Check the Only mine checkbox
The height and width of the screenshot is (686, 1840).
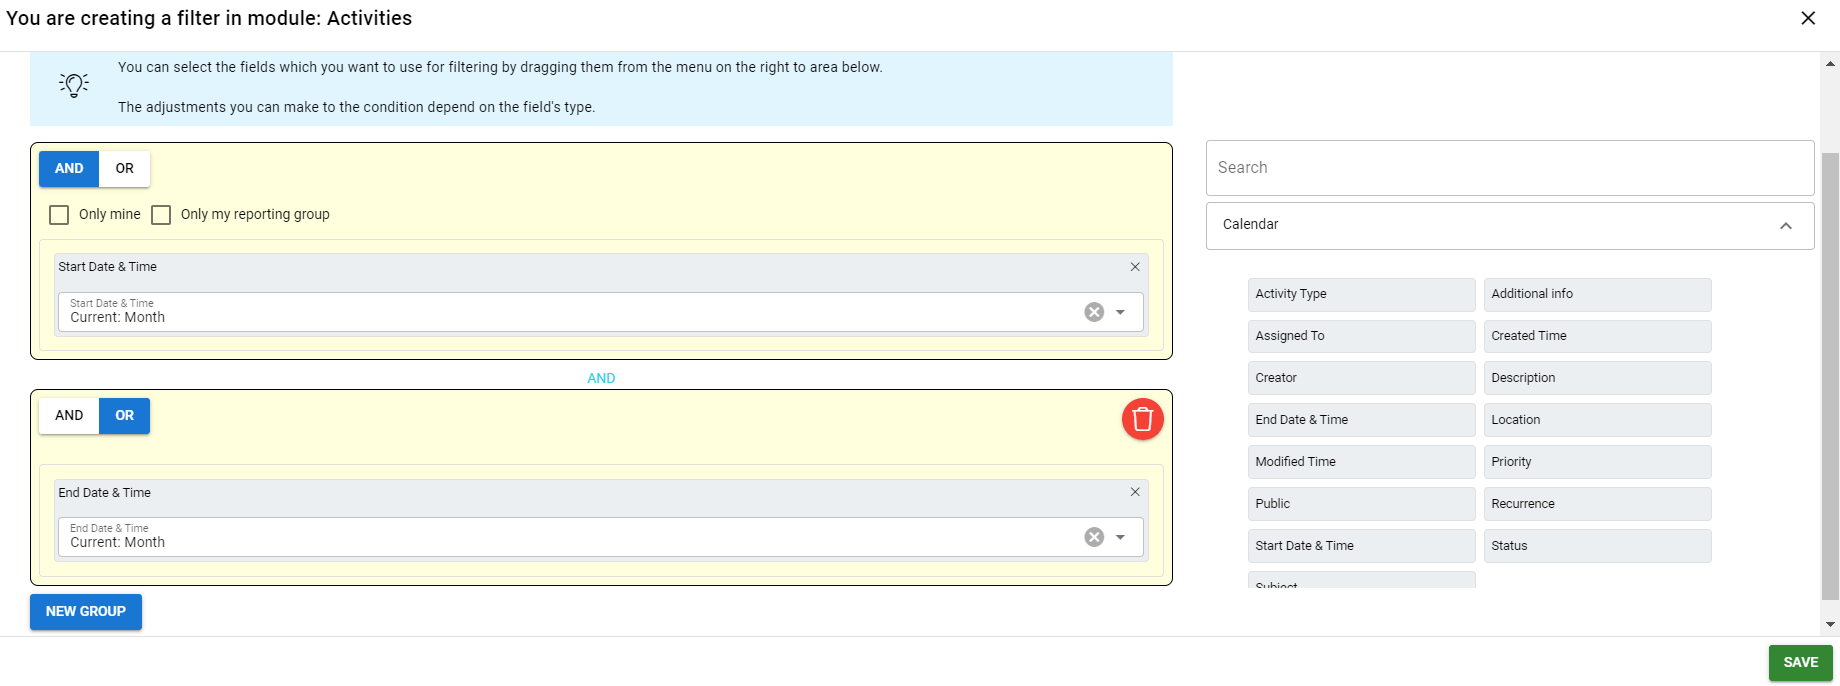(x=59, y=215)
